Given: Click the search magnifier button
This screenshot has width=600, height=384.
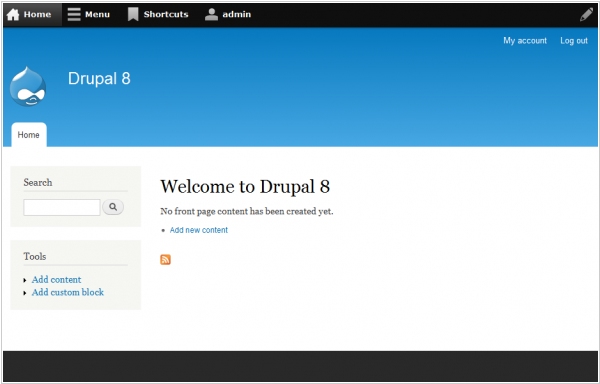Looking at the screenshot, I should [x=113, y=207].
